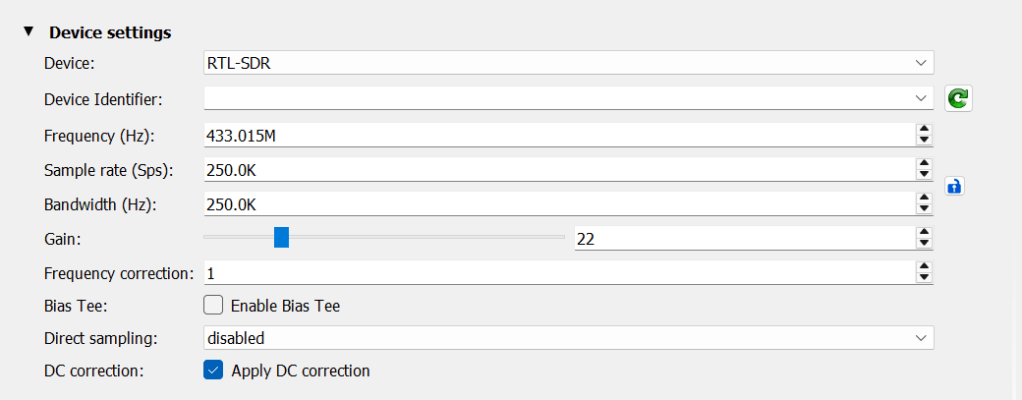The image size is (1022, 400).
Task: Uncheck Apply DC correction checkbox
Action: [213, 371]
